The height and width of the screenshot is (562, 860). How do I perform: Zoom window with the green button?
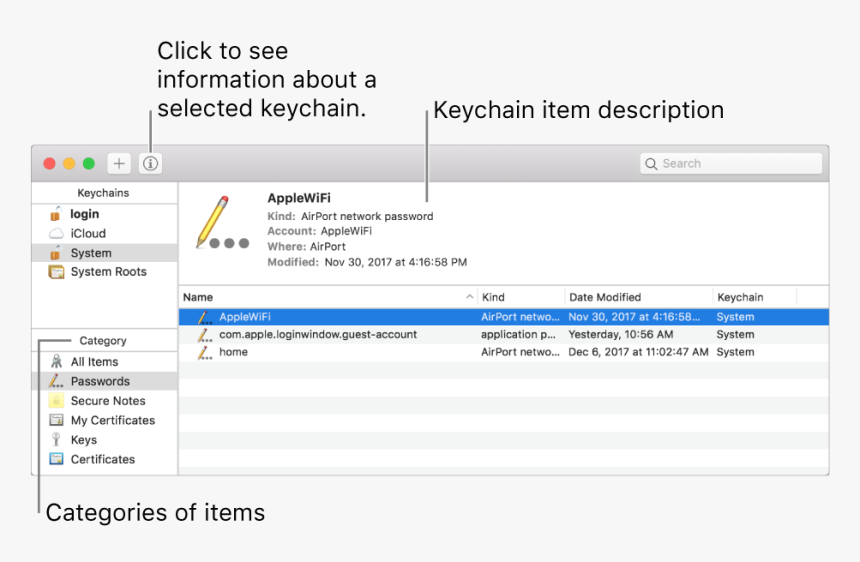pyautogui.click(x=88, y=163)
